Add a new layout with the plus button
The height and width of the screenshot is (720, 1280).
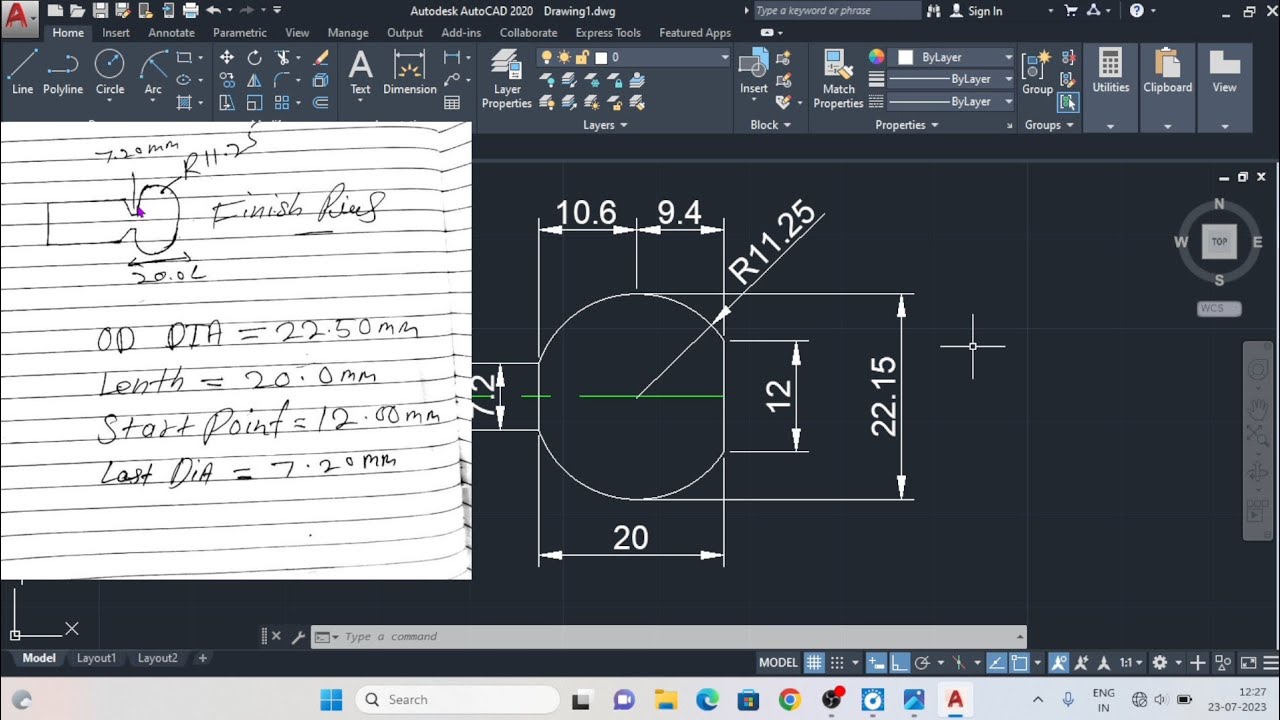[203, 658]
